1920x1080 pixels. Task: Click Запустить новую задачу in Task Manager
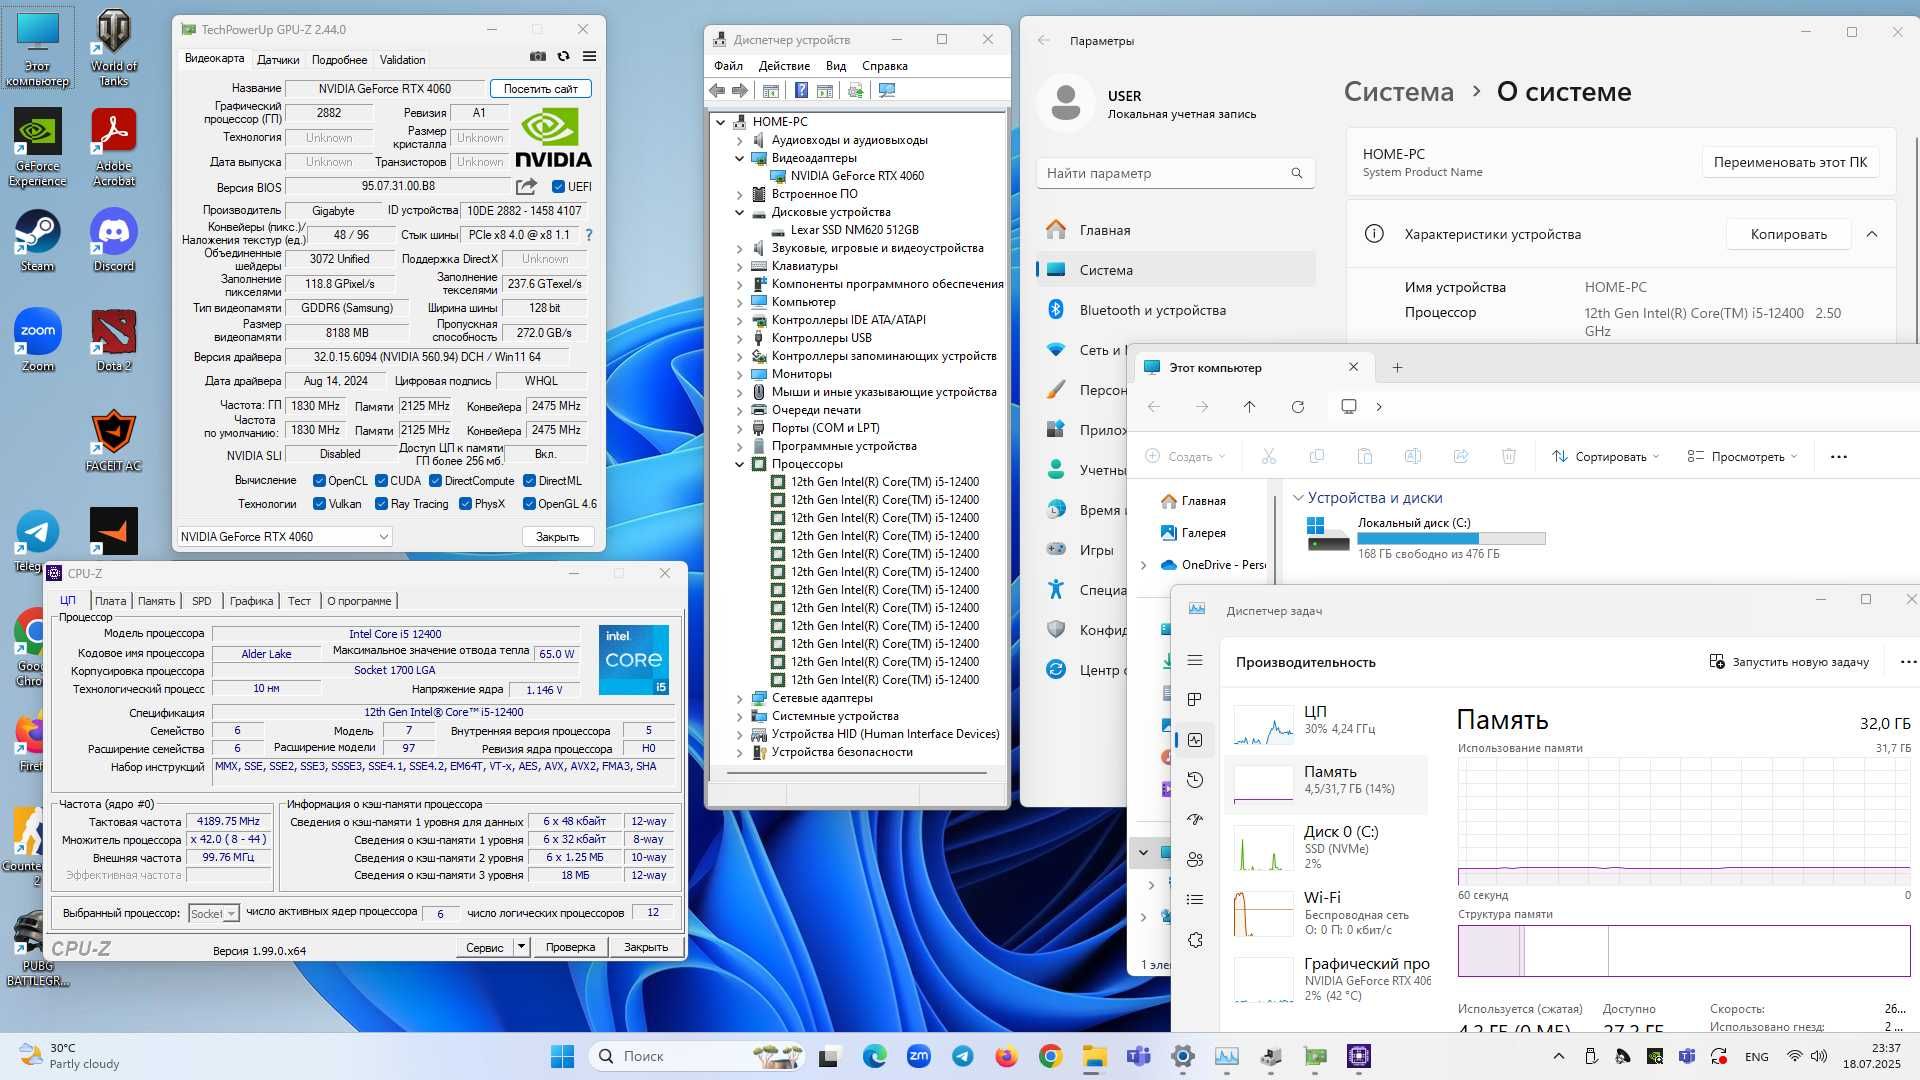click(x=1789, y=662)
